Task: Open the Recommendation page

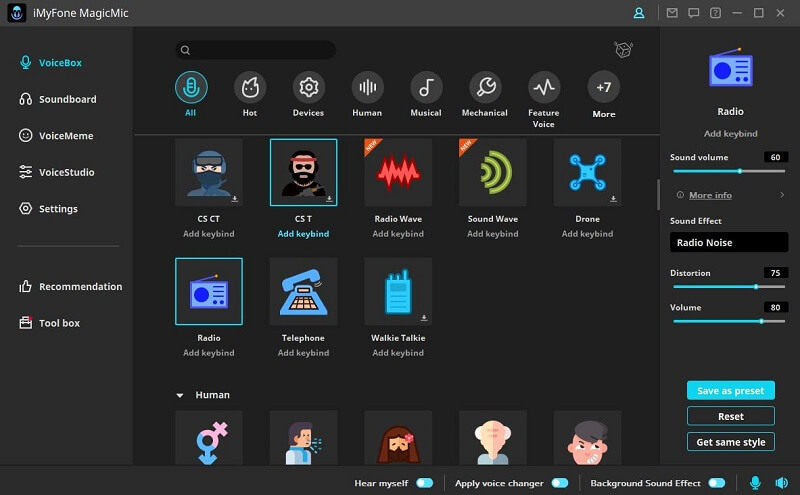Action: (x=70, y=286)
